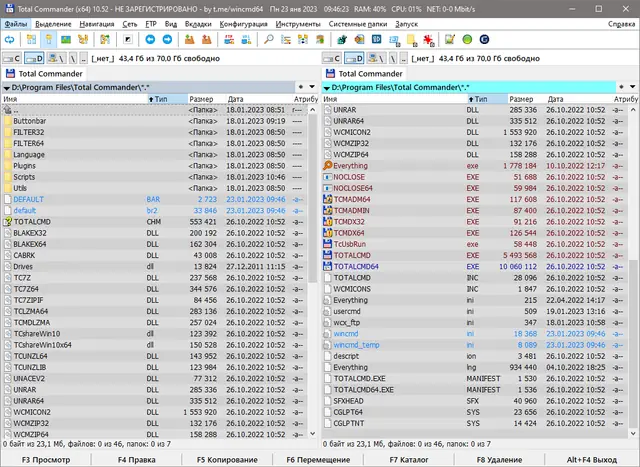Select left panel Total Commander tab

click(44, 74)
